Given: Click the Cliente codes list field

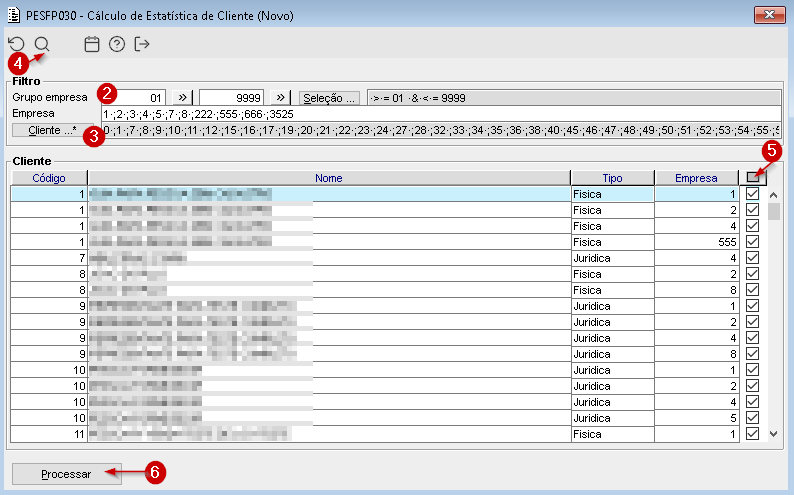Looking at the screenshot, I should [441, 130].
